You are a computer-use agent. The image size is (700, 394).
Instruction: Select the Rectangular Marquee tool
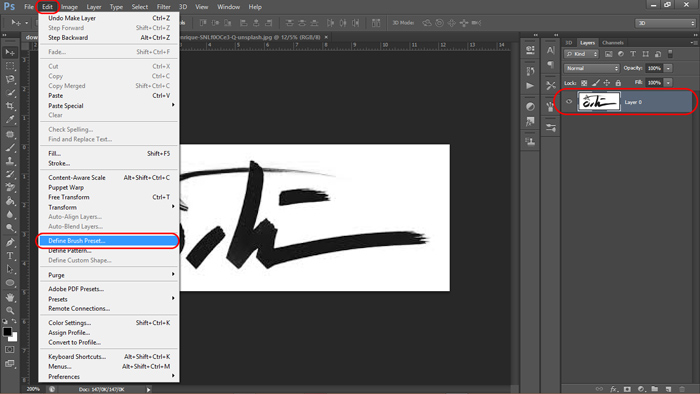point(10,66)
